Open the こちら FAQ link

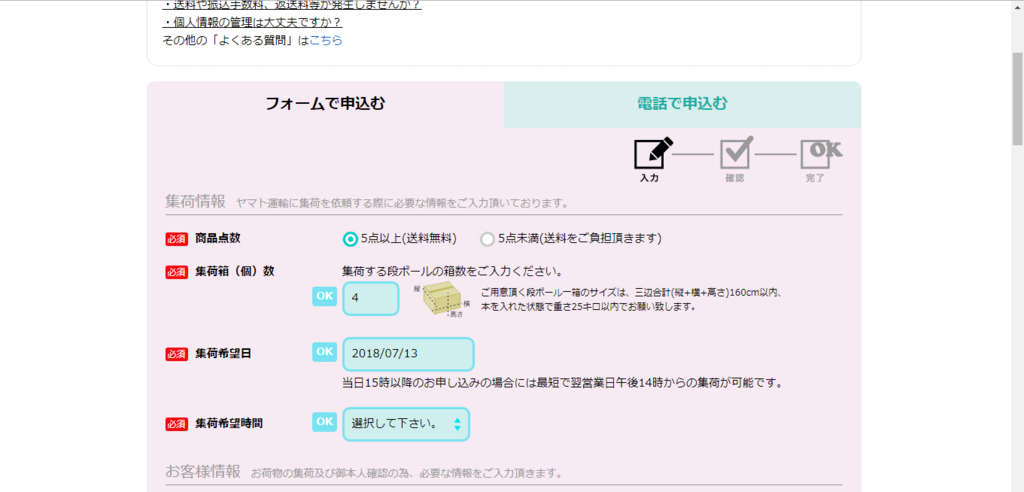pyautogui.click(x=326, y=41)
